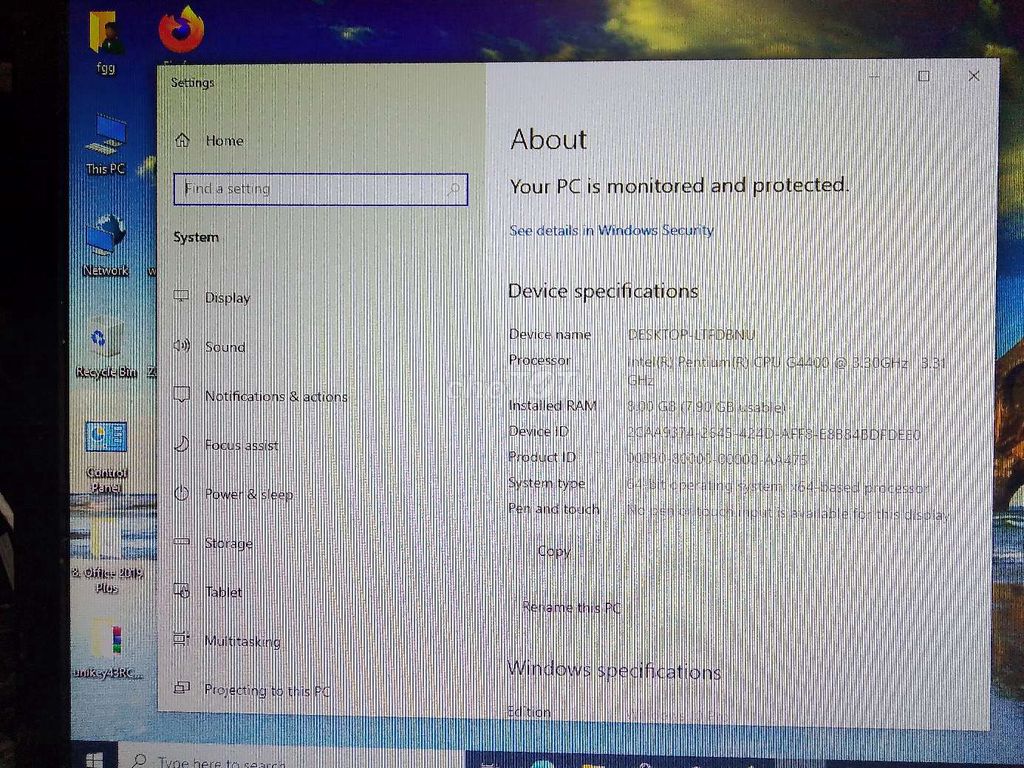Image resolution: width=1024 pixels, height=768 pixels.
Task: Select Tablet settings in sidebar
Action: 223,592
